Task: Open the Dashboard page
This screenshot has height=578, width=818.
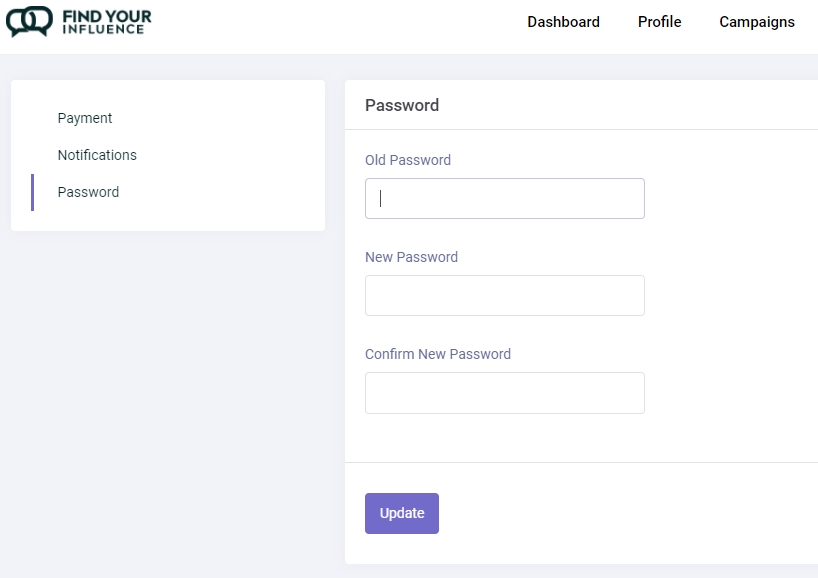Action: pyautogui.click(x=563, y=21)
